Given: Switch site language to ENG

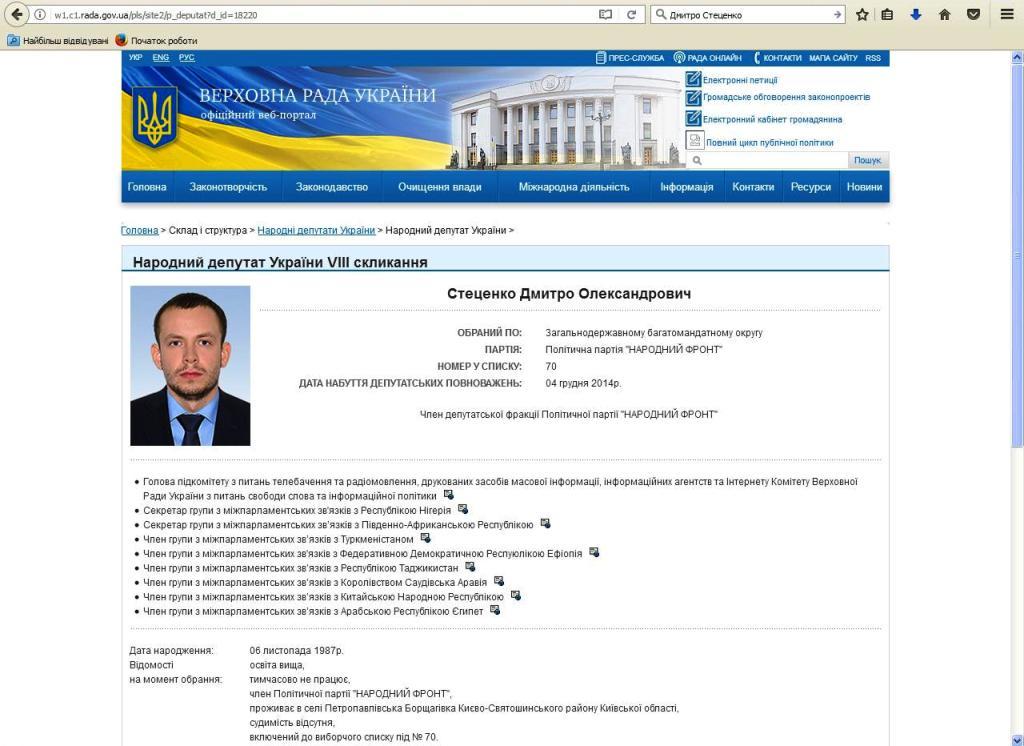Looking at the screenshot, I should coord(160,58).
